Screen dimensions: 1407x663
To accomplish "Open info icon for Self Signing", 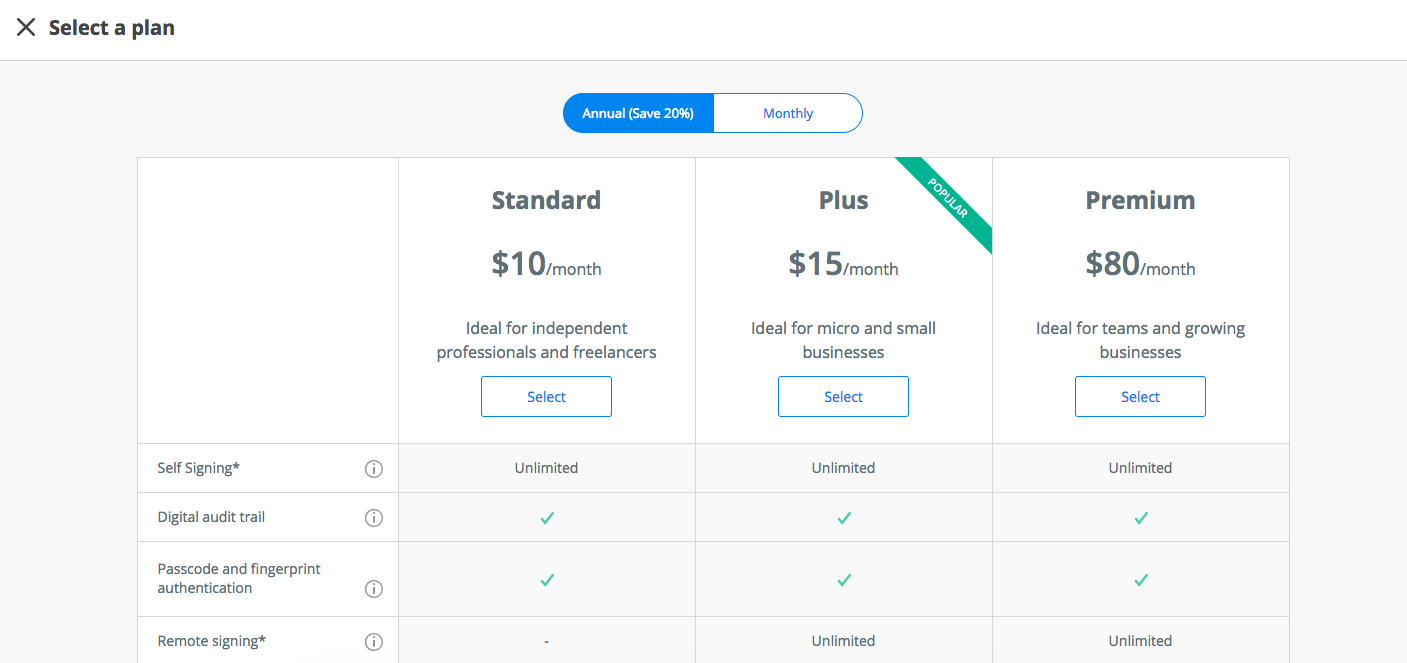I will tap(374, 468).
